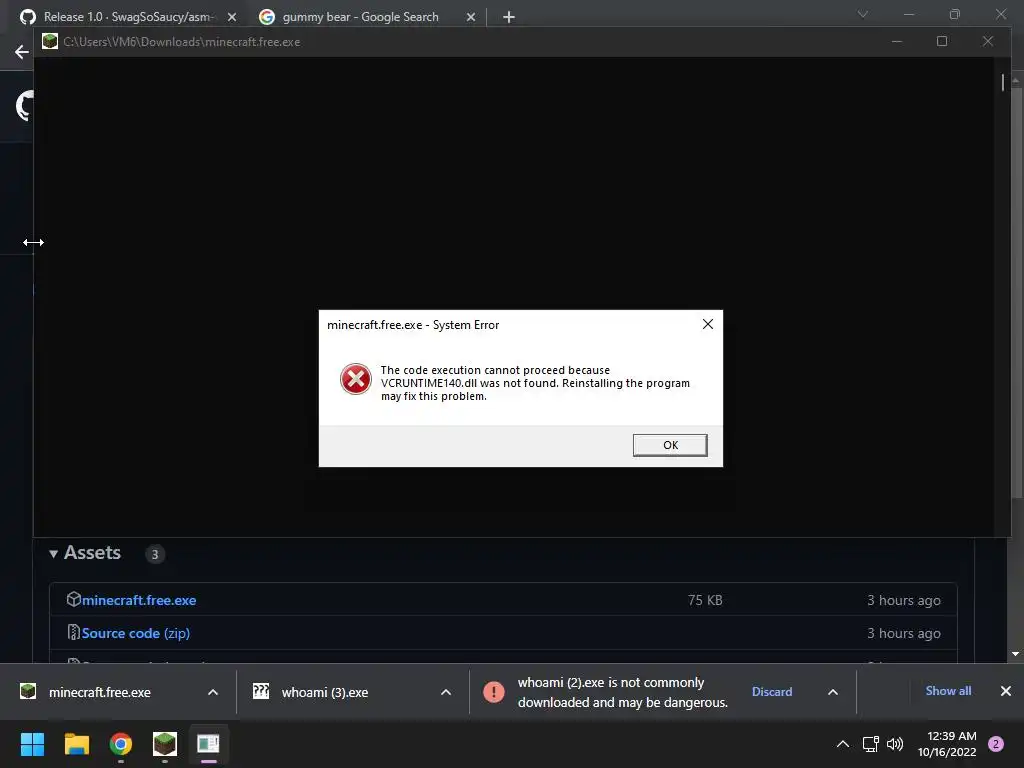The image size is (1024, 768).
Task: Collapse the Assets section triangle
Action: coord(54,554)
